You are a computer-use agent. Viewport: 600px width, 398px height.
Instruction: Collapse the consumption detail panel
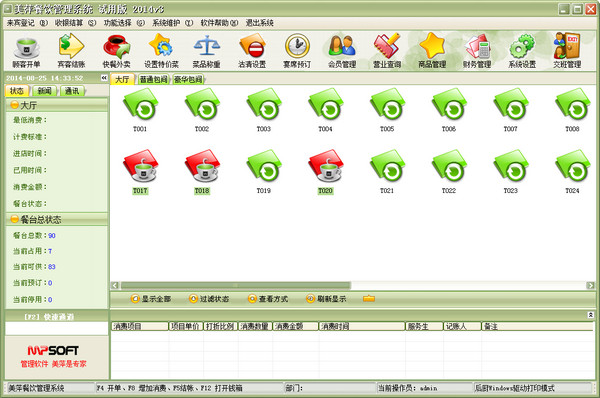pos(590,315)
